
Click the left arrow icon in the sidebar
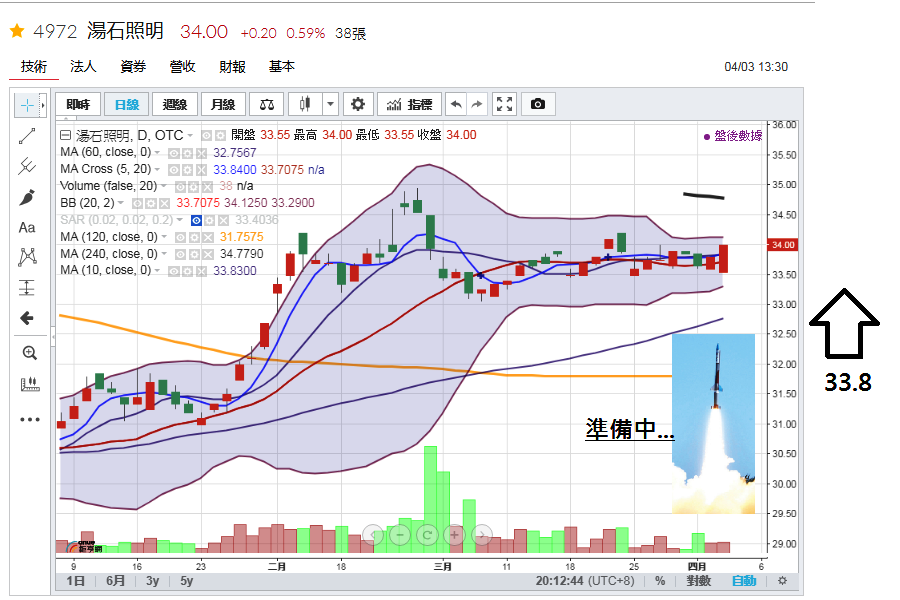[x=27, y=318]
